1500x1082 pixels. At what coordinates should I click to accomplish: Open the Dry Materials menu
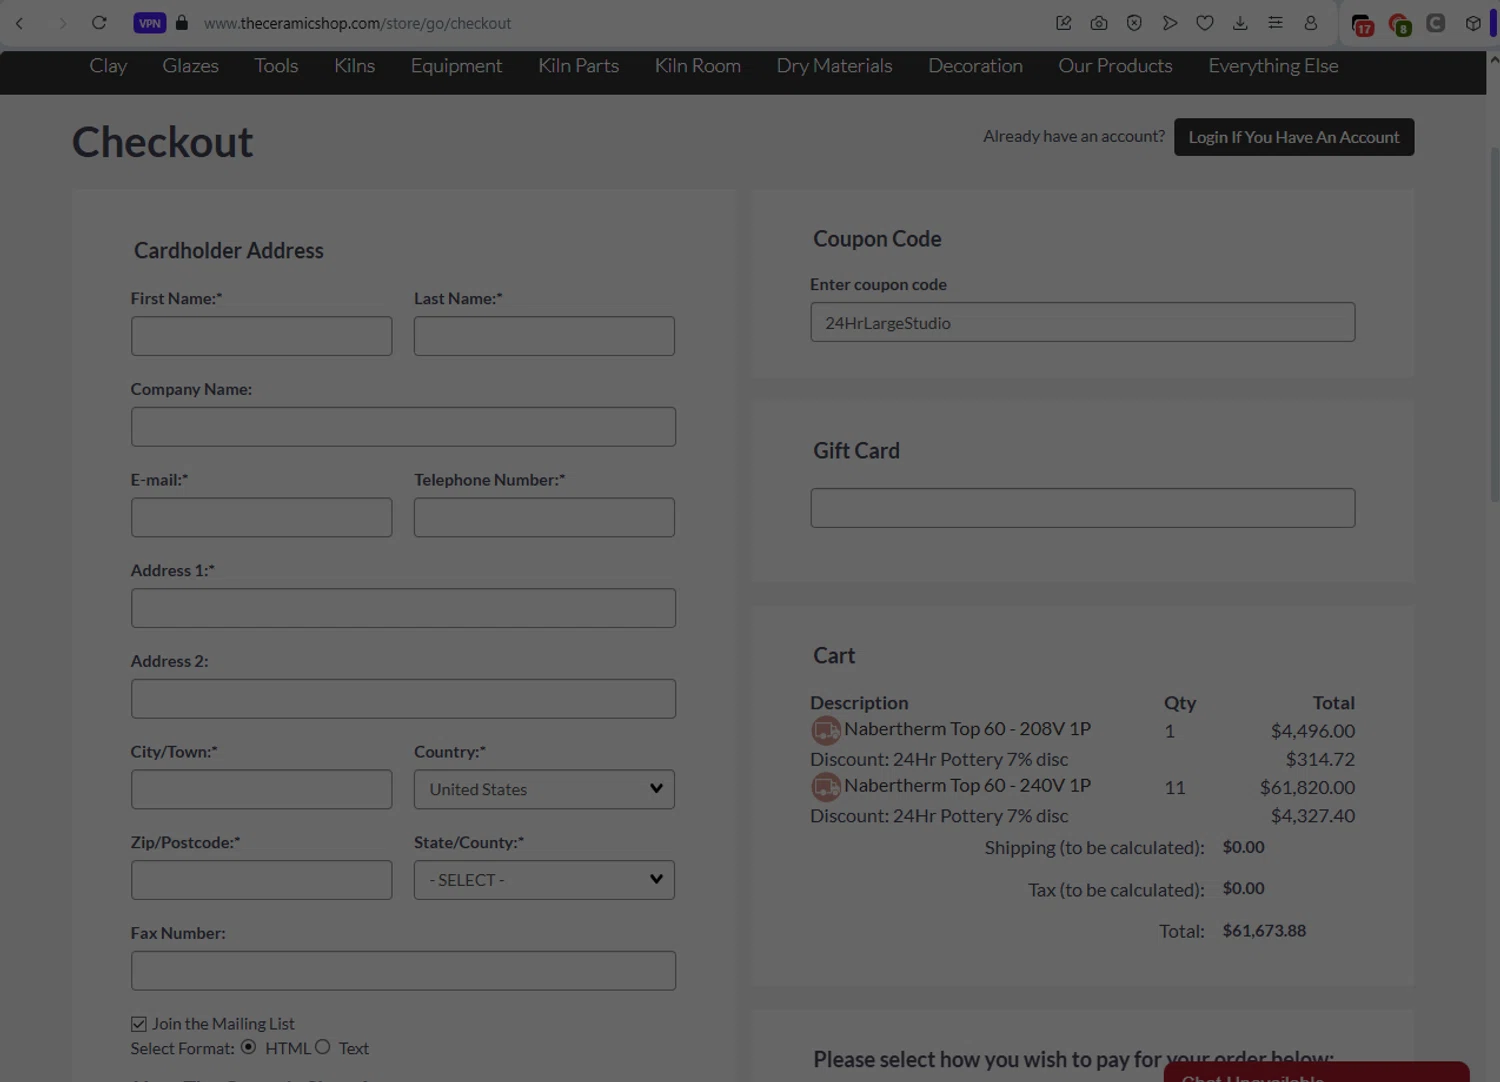(834, 66)
